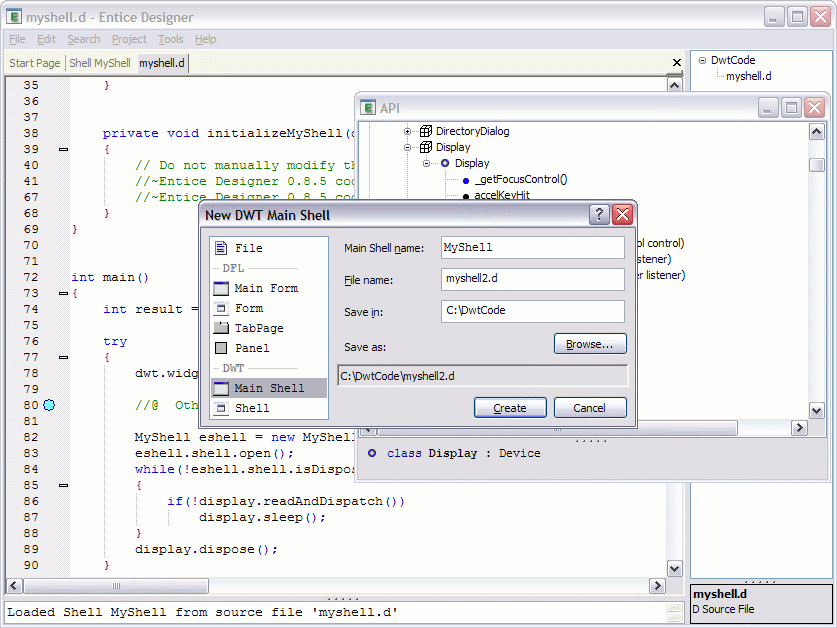Fold the while block at line 85

pyautogui.click(x=64, y=485)
